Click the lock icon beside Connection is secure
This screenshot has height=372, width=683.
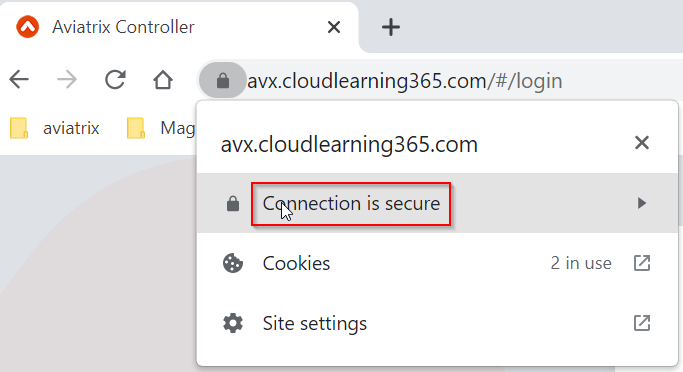[x=233, y=203]
